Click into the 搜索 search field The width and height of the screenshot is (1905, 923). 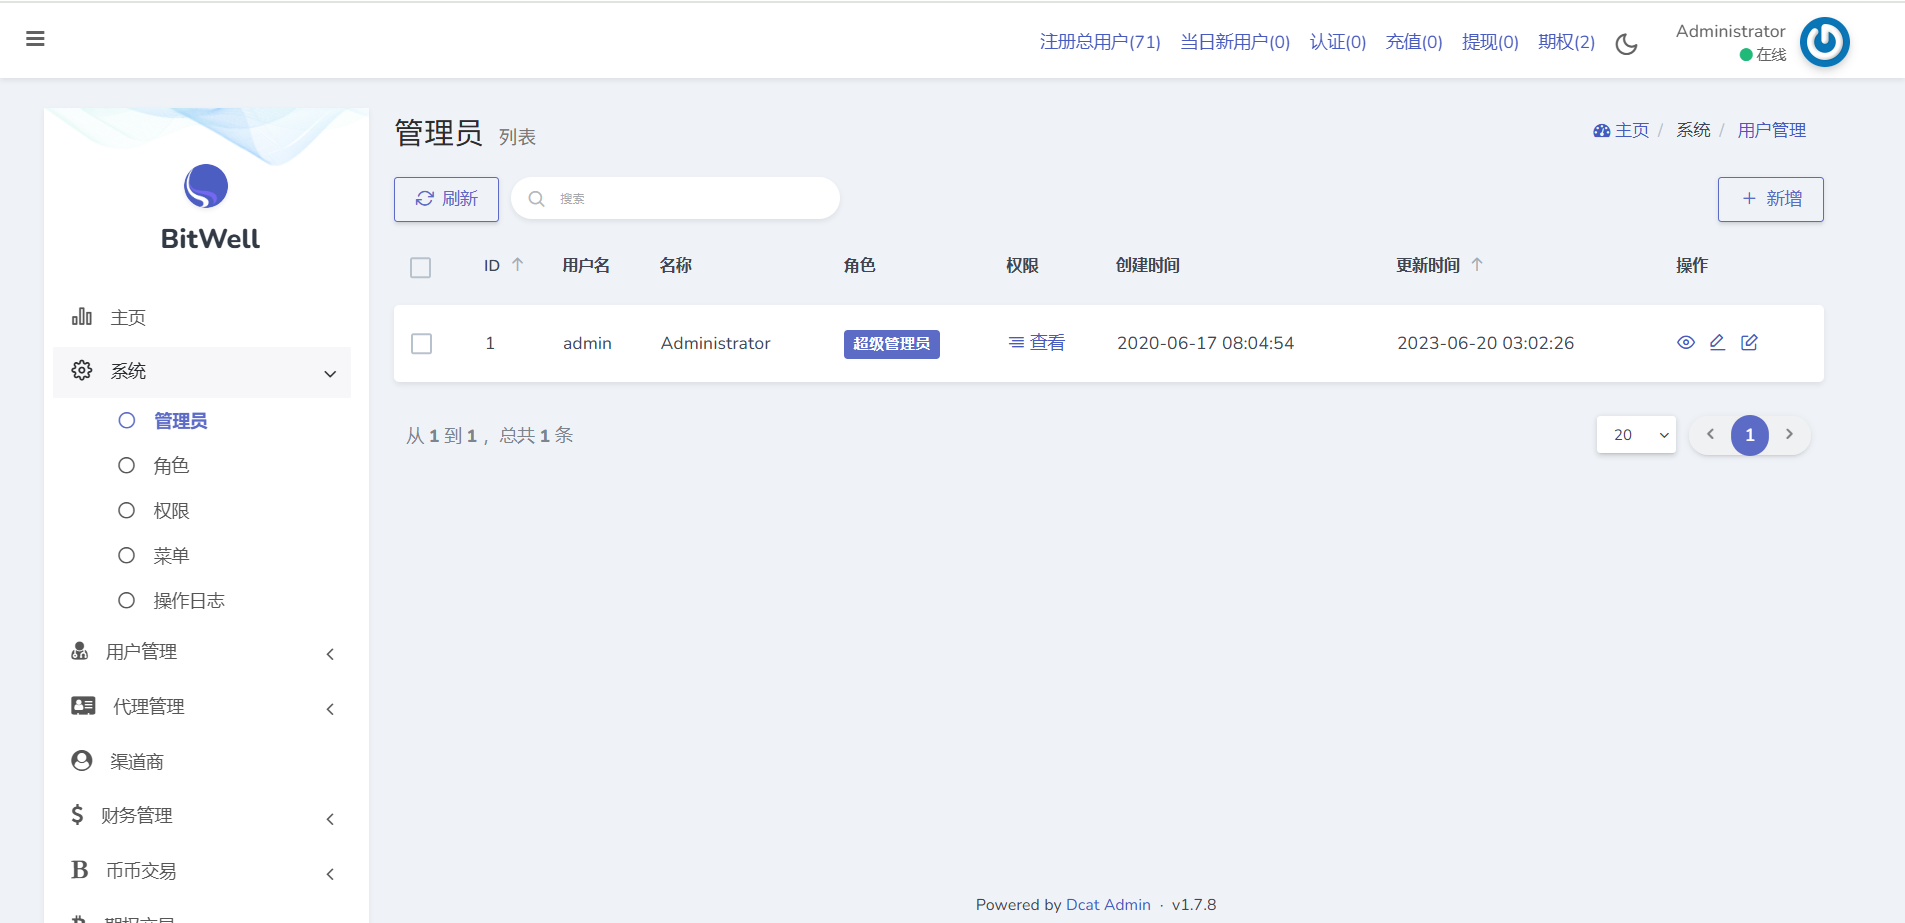click(690, 199)
